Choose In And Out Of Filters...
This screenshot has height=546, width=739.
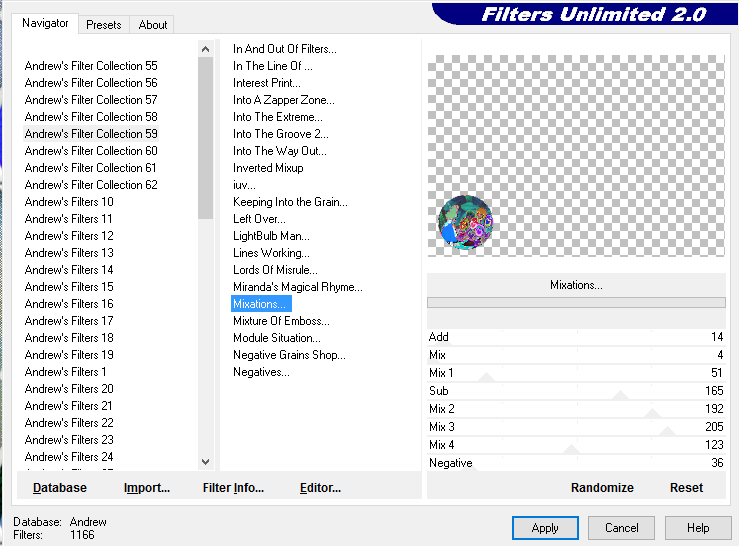[x=285, y=49]
